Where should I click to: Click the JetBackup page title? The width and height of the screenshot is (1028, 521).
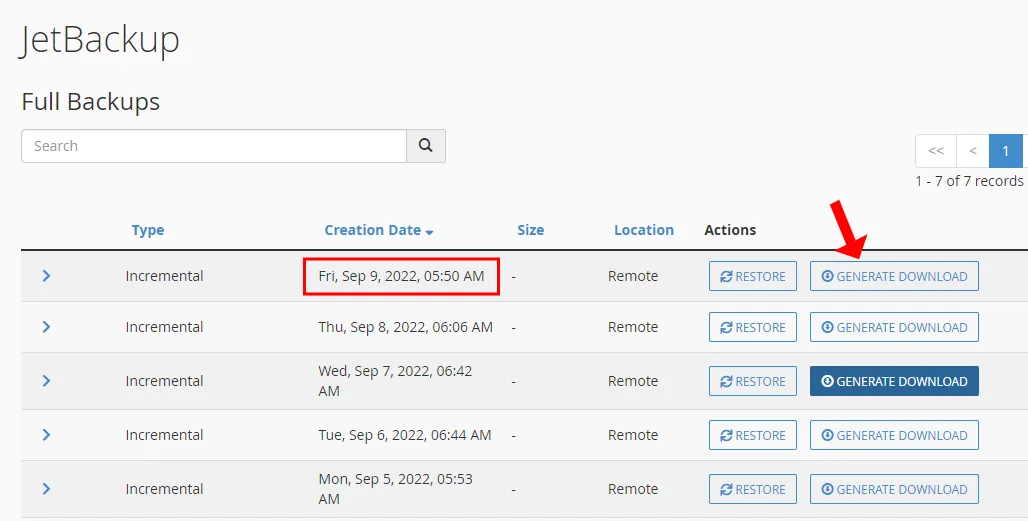pos(99,40)
